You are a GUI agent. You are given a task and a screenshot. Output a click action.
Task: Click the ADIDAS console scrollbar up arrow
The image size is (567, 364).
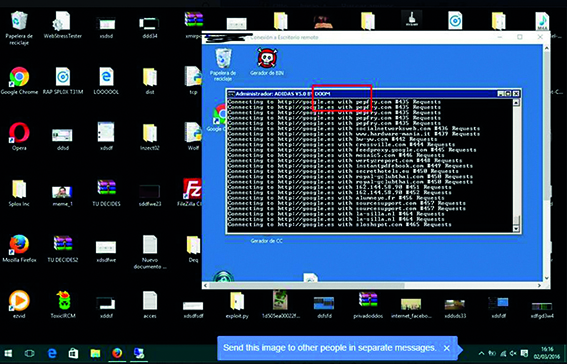(x=516, y=102)
